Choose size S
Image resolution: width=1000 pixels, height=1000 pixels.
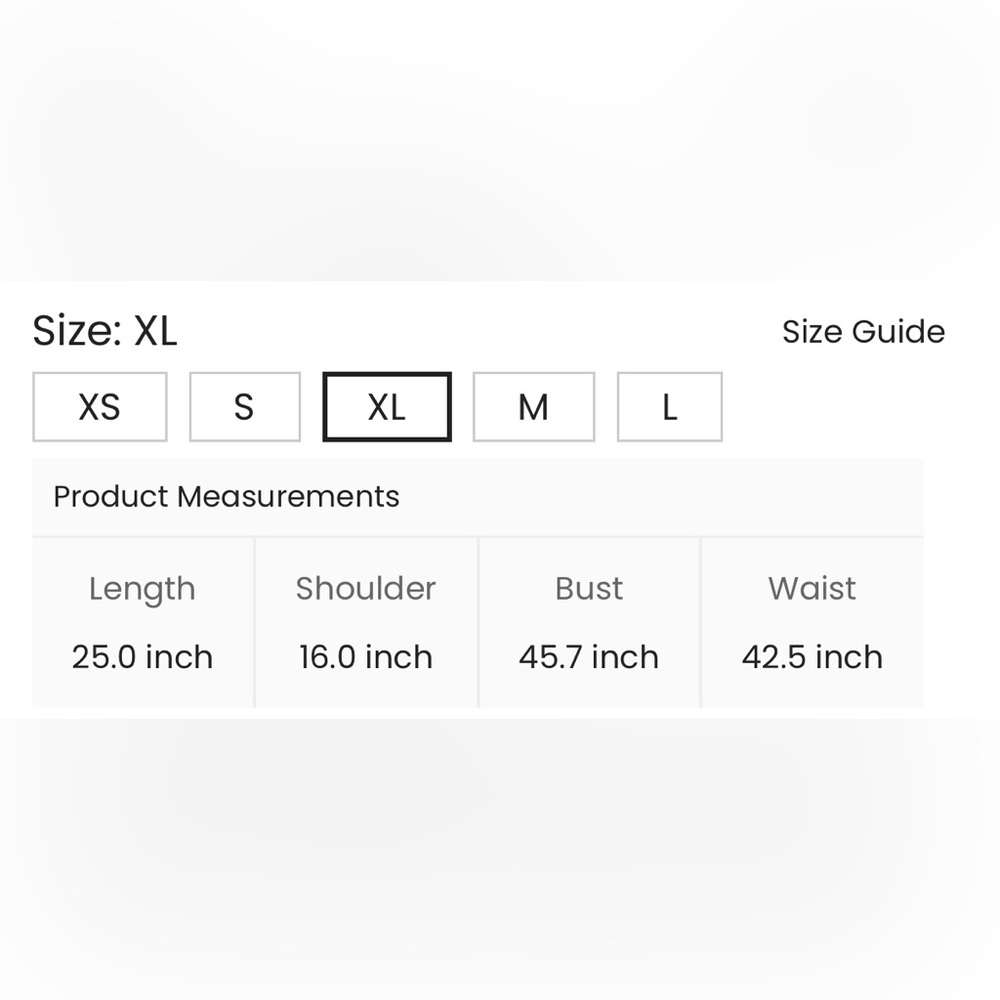coord(245,407)
